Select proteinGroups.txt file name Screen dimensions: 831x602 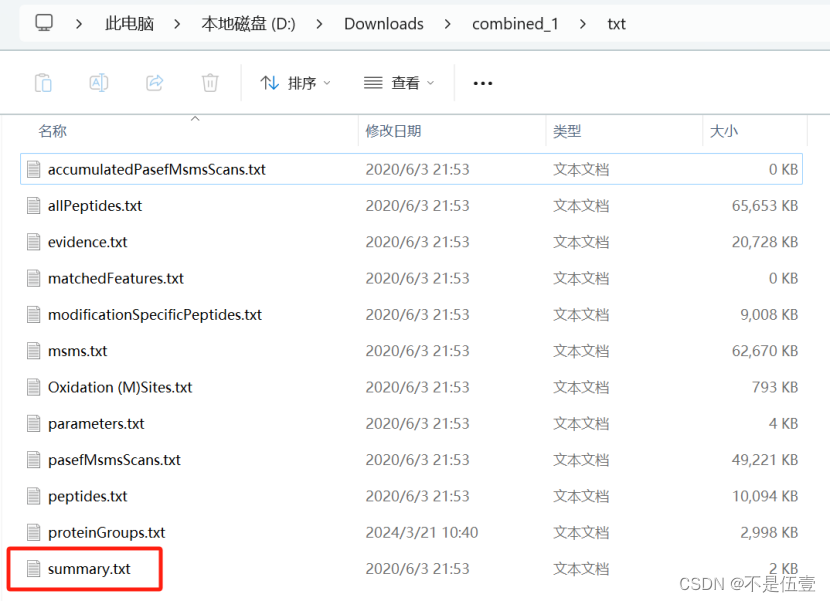pyautogui.click(x=107, y=533)
